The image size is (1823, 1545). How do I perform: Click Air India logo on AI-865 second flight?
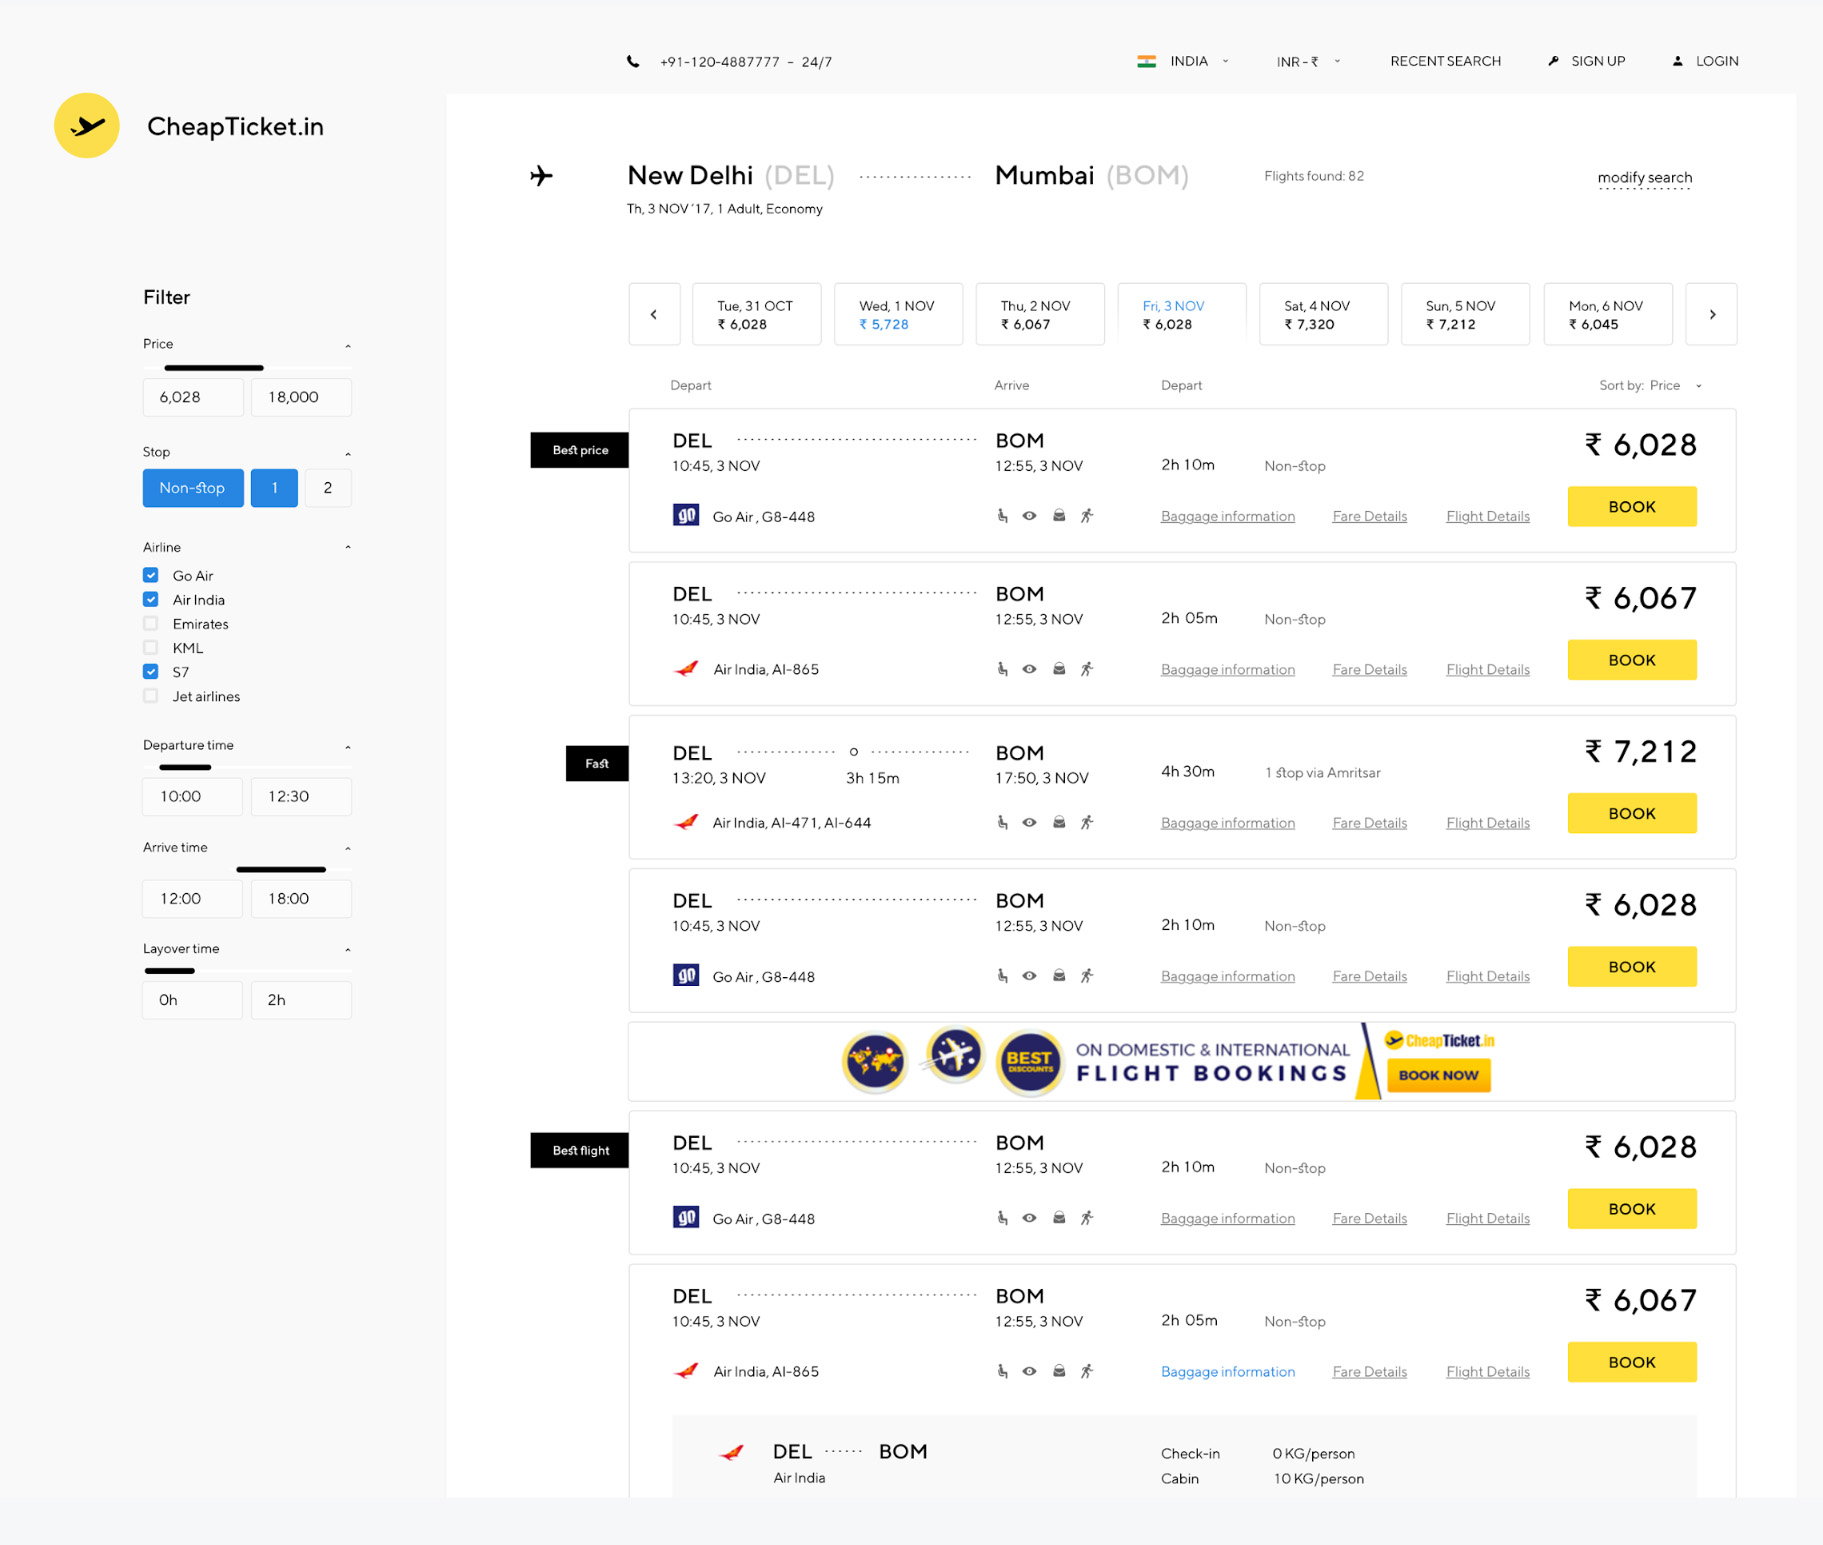tap(686, 669)
